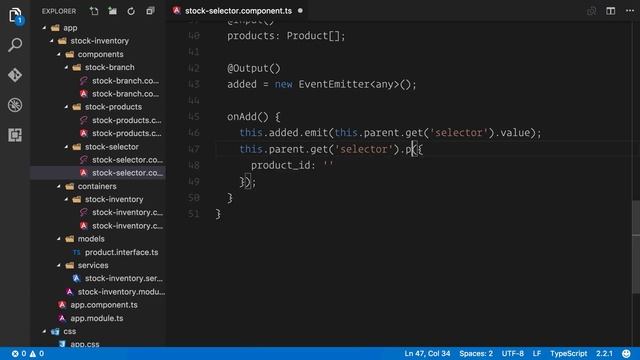This screenshot has width=640, height=360.
Task: Collapse the css folder
Action: tap(44, 332)
